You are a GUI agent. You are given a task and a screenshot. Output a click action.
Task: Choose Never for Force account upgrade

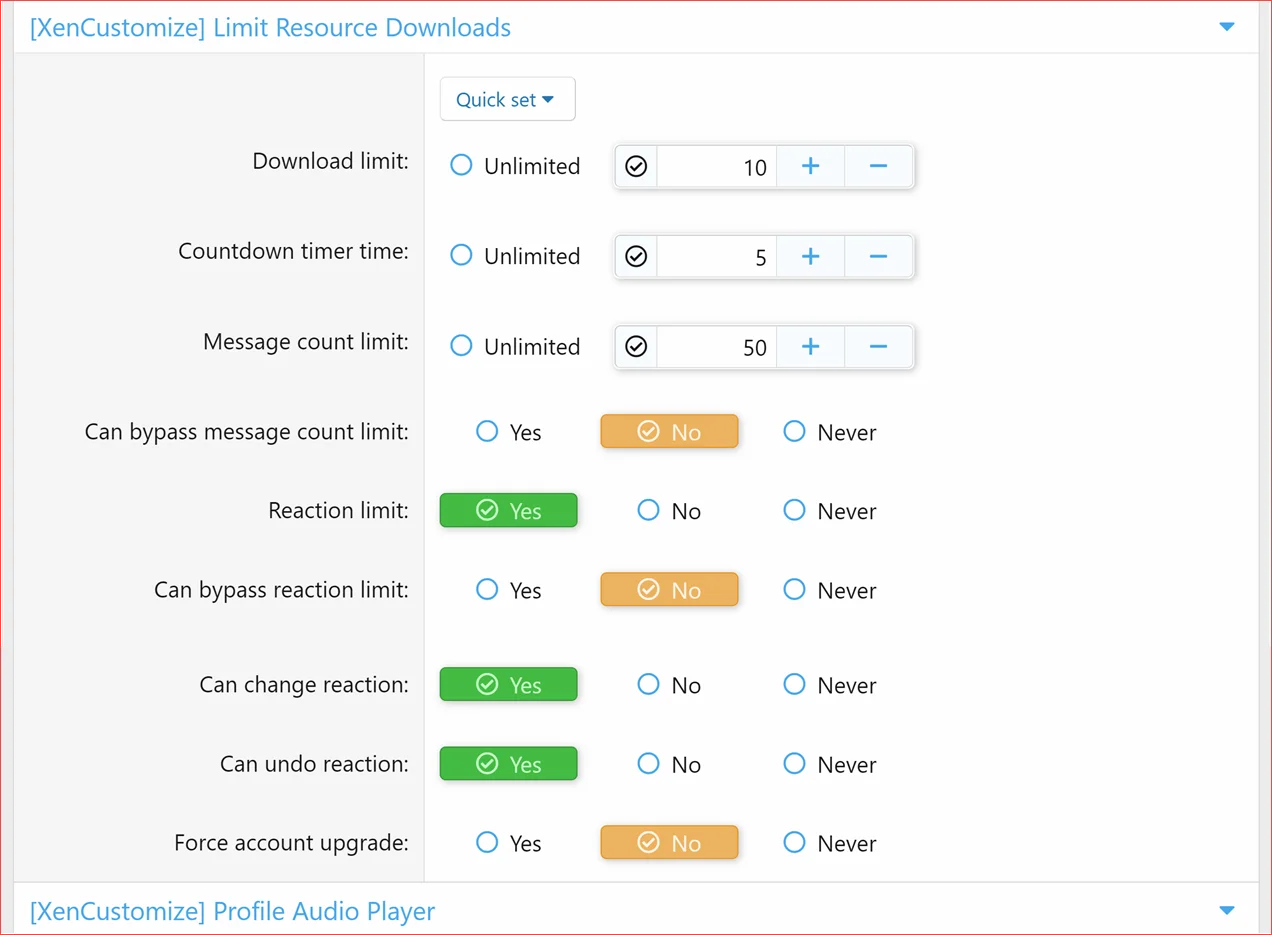(830, 843)
